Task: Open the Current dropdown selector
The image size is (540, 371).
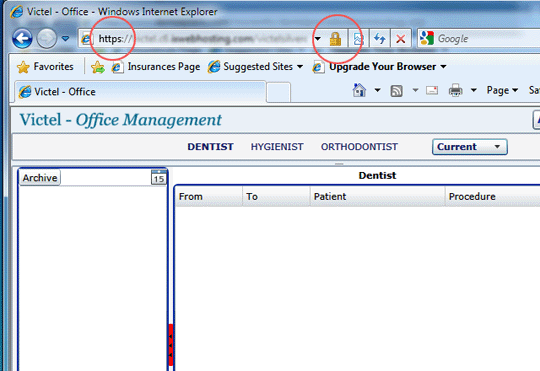Action: 469,147
